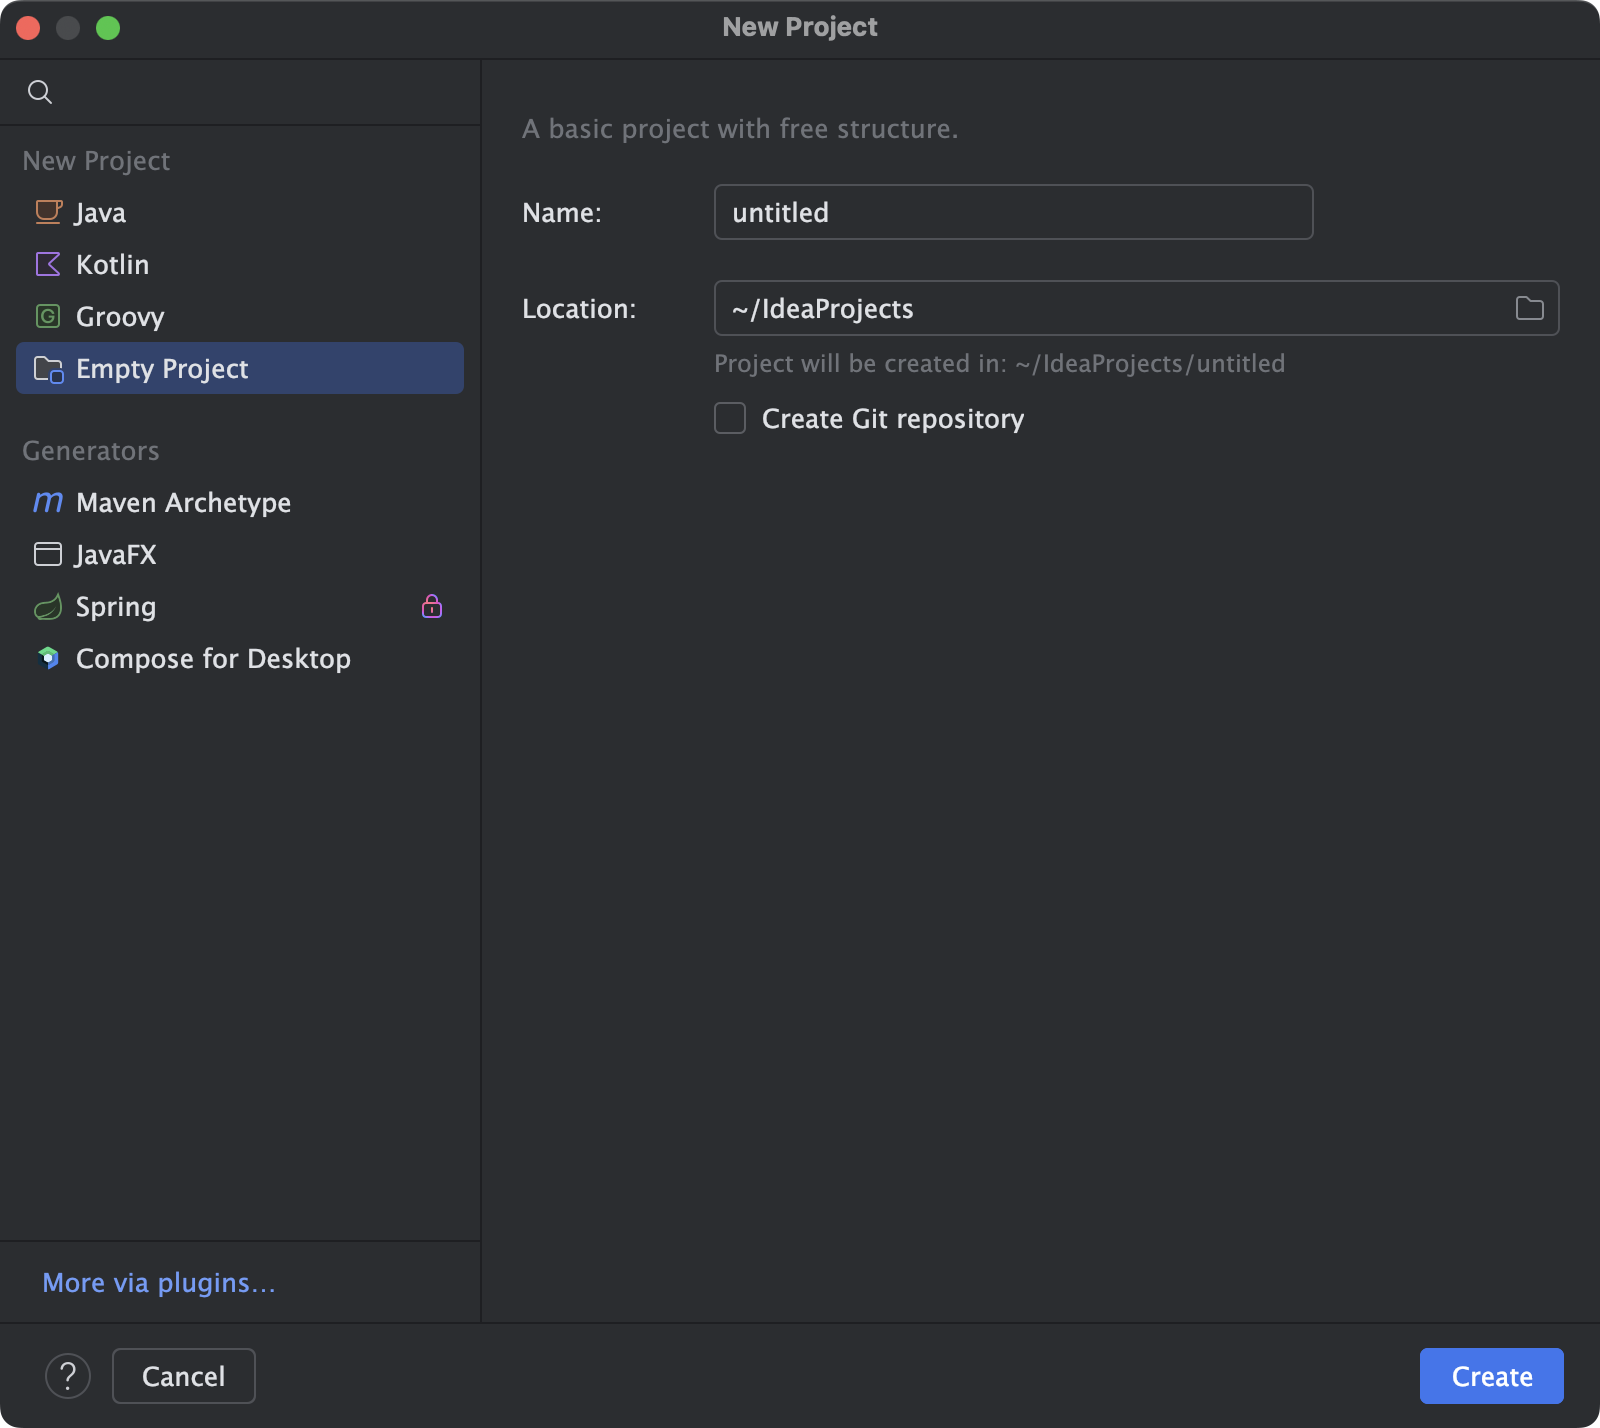Click the New Project section header
The height and width of the screenshot is (1428, 1600).
click(96, 161)
